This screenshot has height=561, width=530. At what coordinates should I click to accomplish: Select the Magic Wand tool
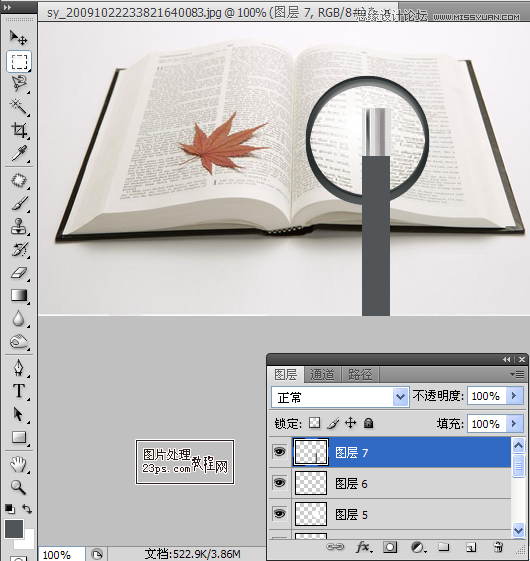[18, 107]
